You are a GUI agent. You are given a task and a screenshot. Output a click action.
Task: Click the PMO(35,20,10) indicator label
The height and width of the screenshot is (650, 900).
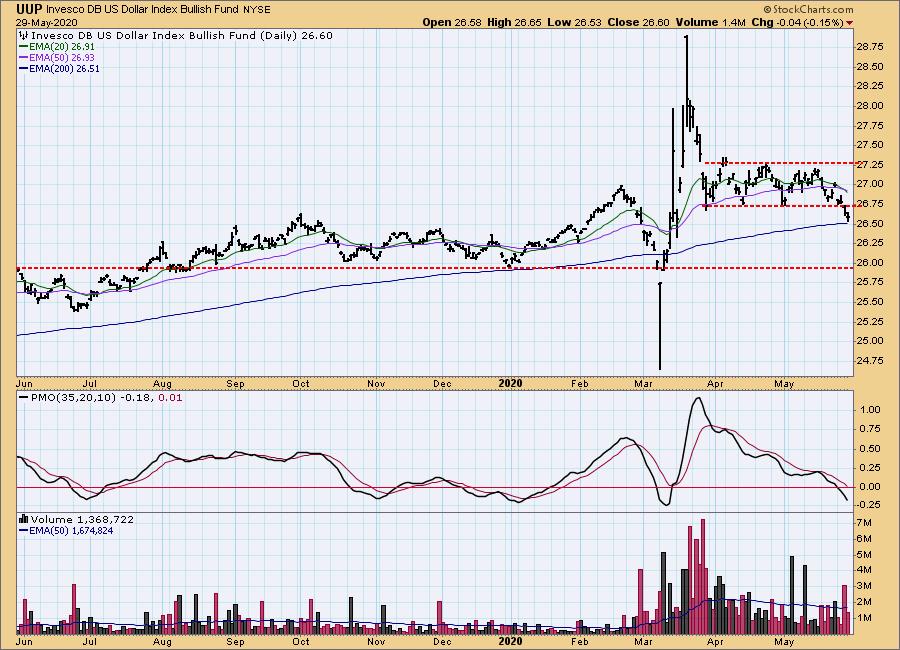(x=73, y=397)
